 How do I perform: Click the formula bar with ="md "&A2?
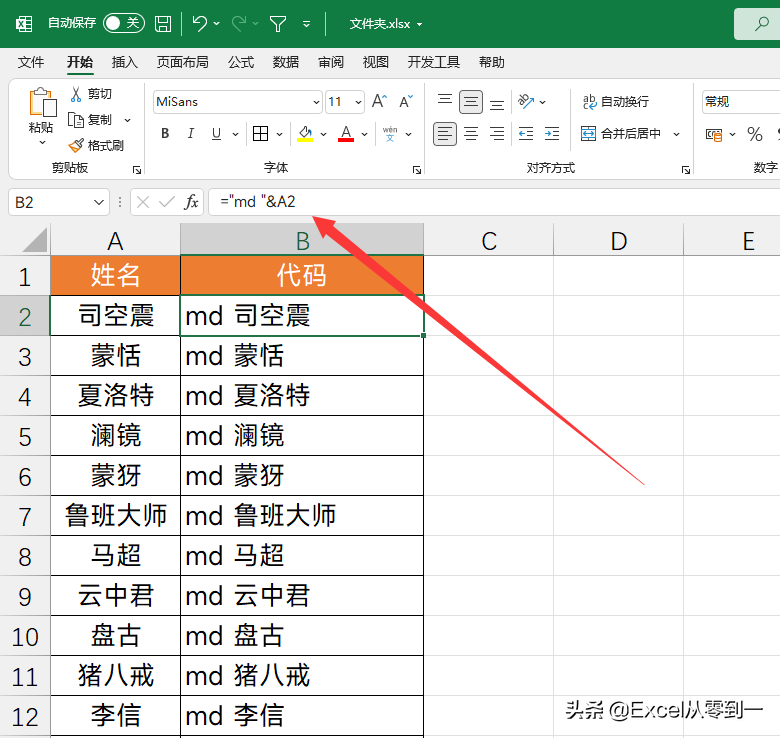click(x=494, y=202)
